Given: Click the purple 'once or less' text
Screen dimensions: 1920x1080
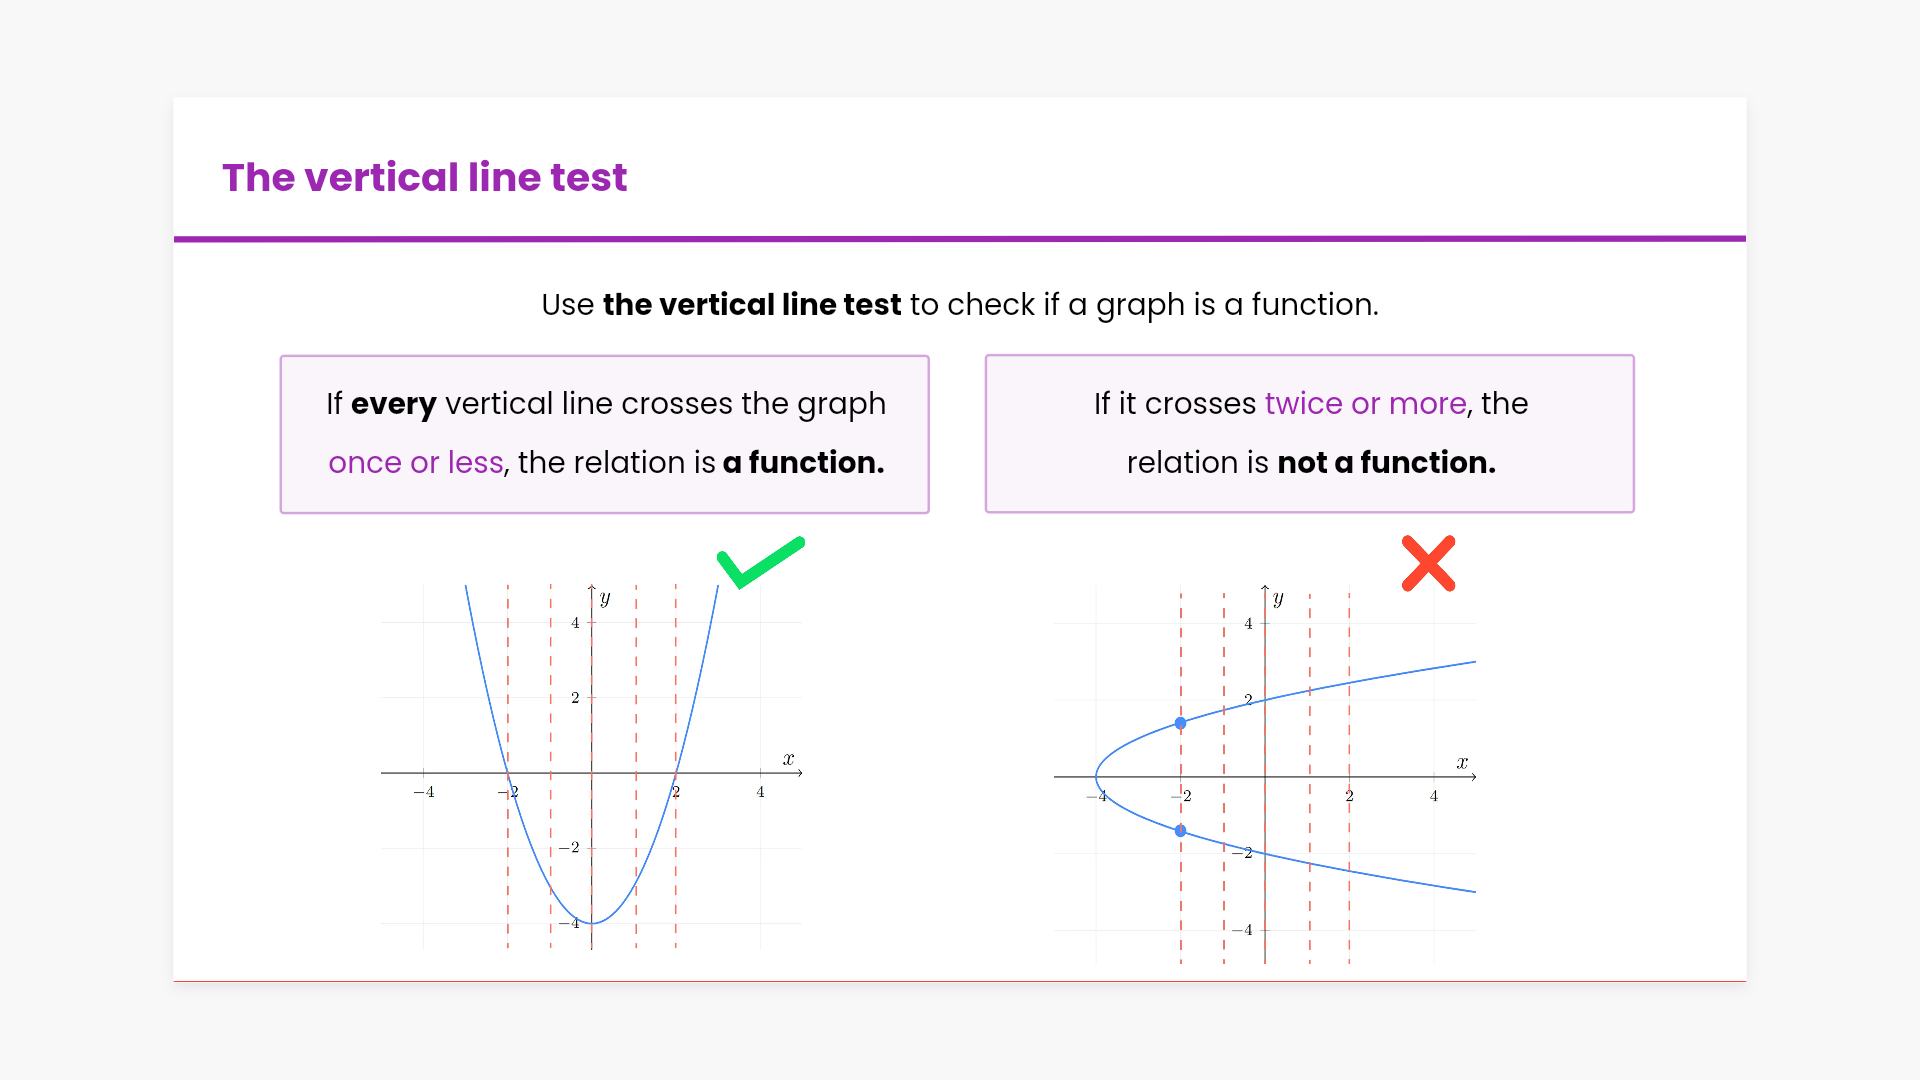Looking at the screenshot, I should pyautogui.click(x=415, y=463).
